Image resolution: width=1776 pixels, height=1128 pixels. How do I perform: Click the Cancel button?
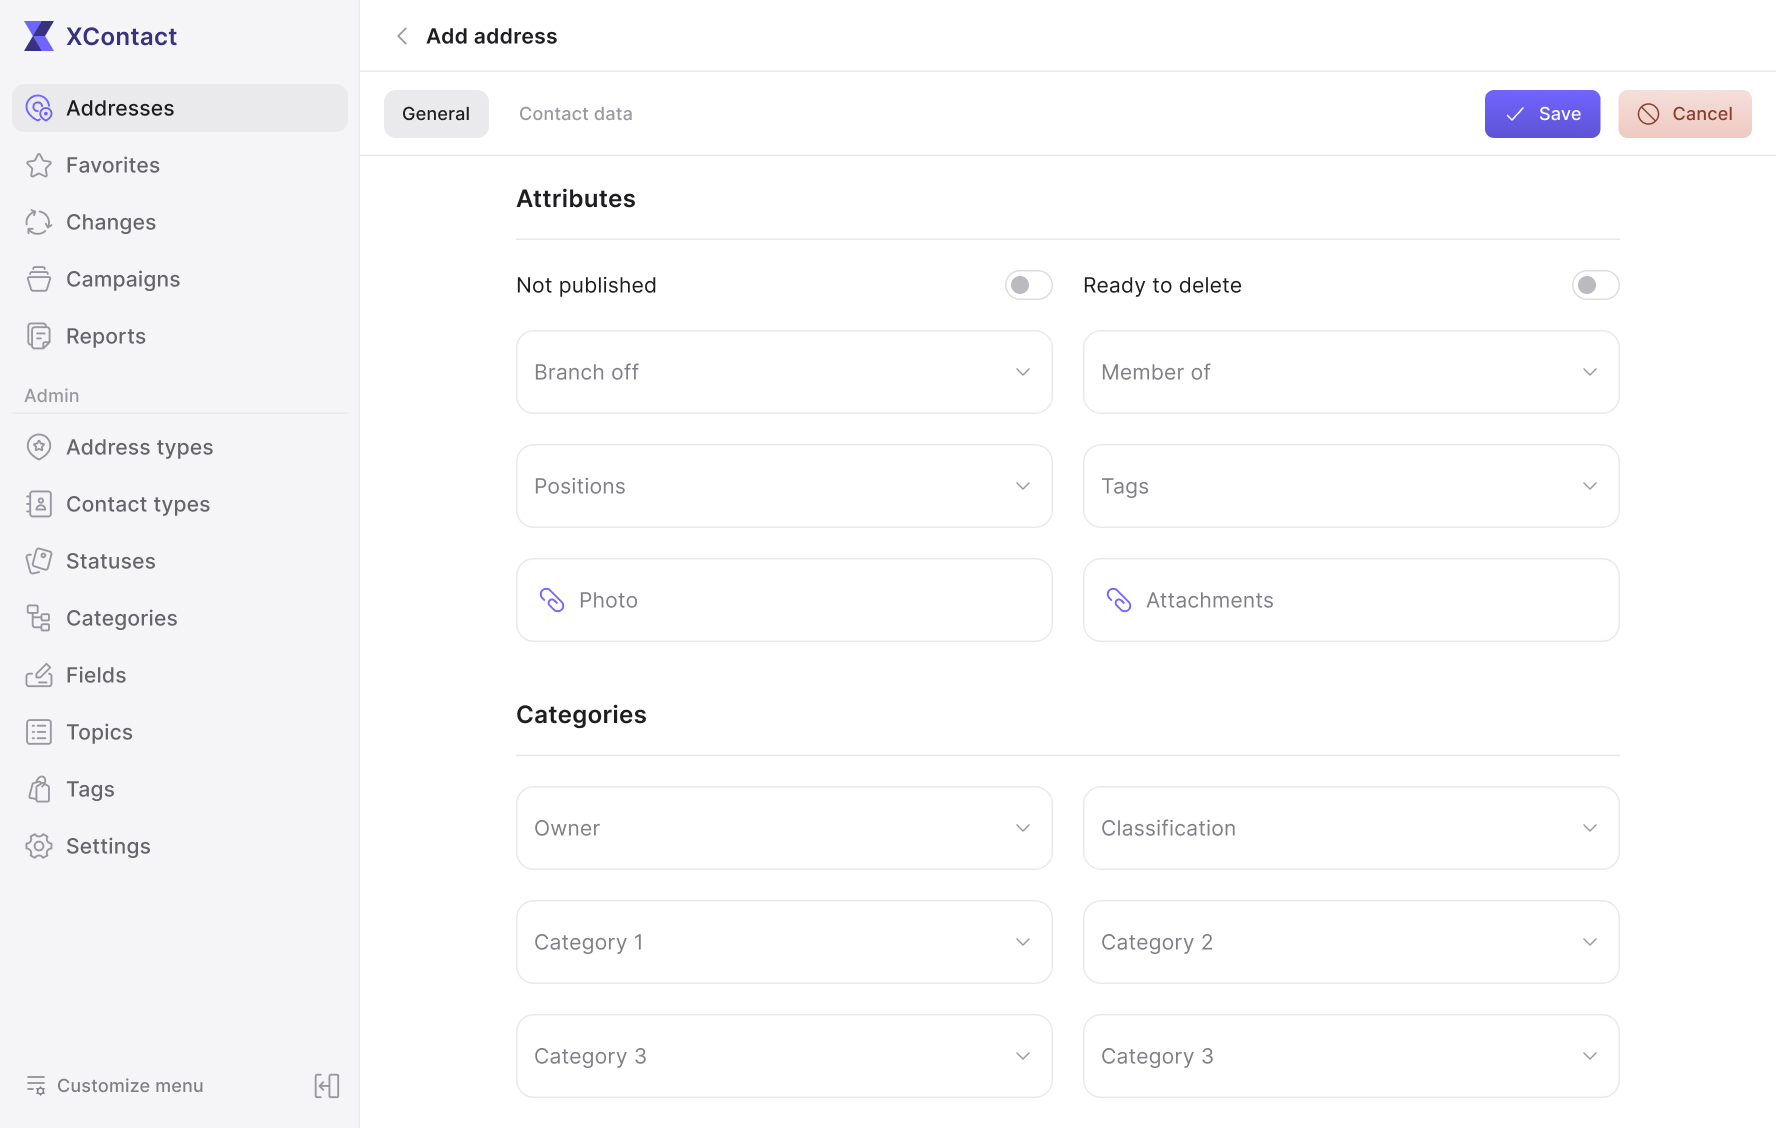pos(1685,114)
